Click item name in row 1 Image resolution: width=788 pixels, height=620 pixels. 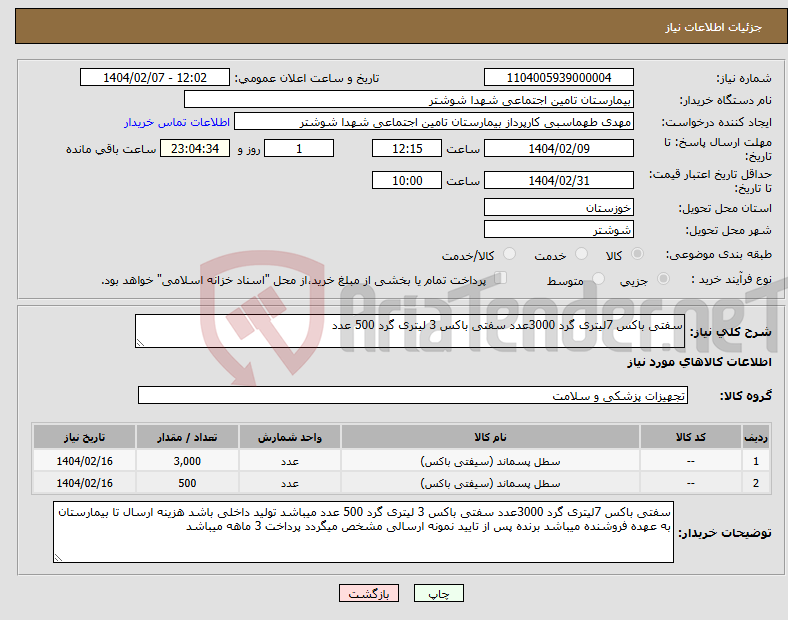coord(490,461)
